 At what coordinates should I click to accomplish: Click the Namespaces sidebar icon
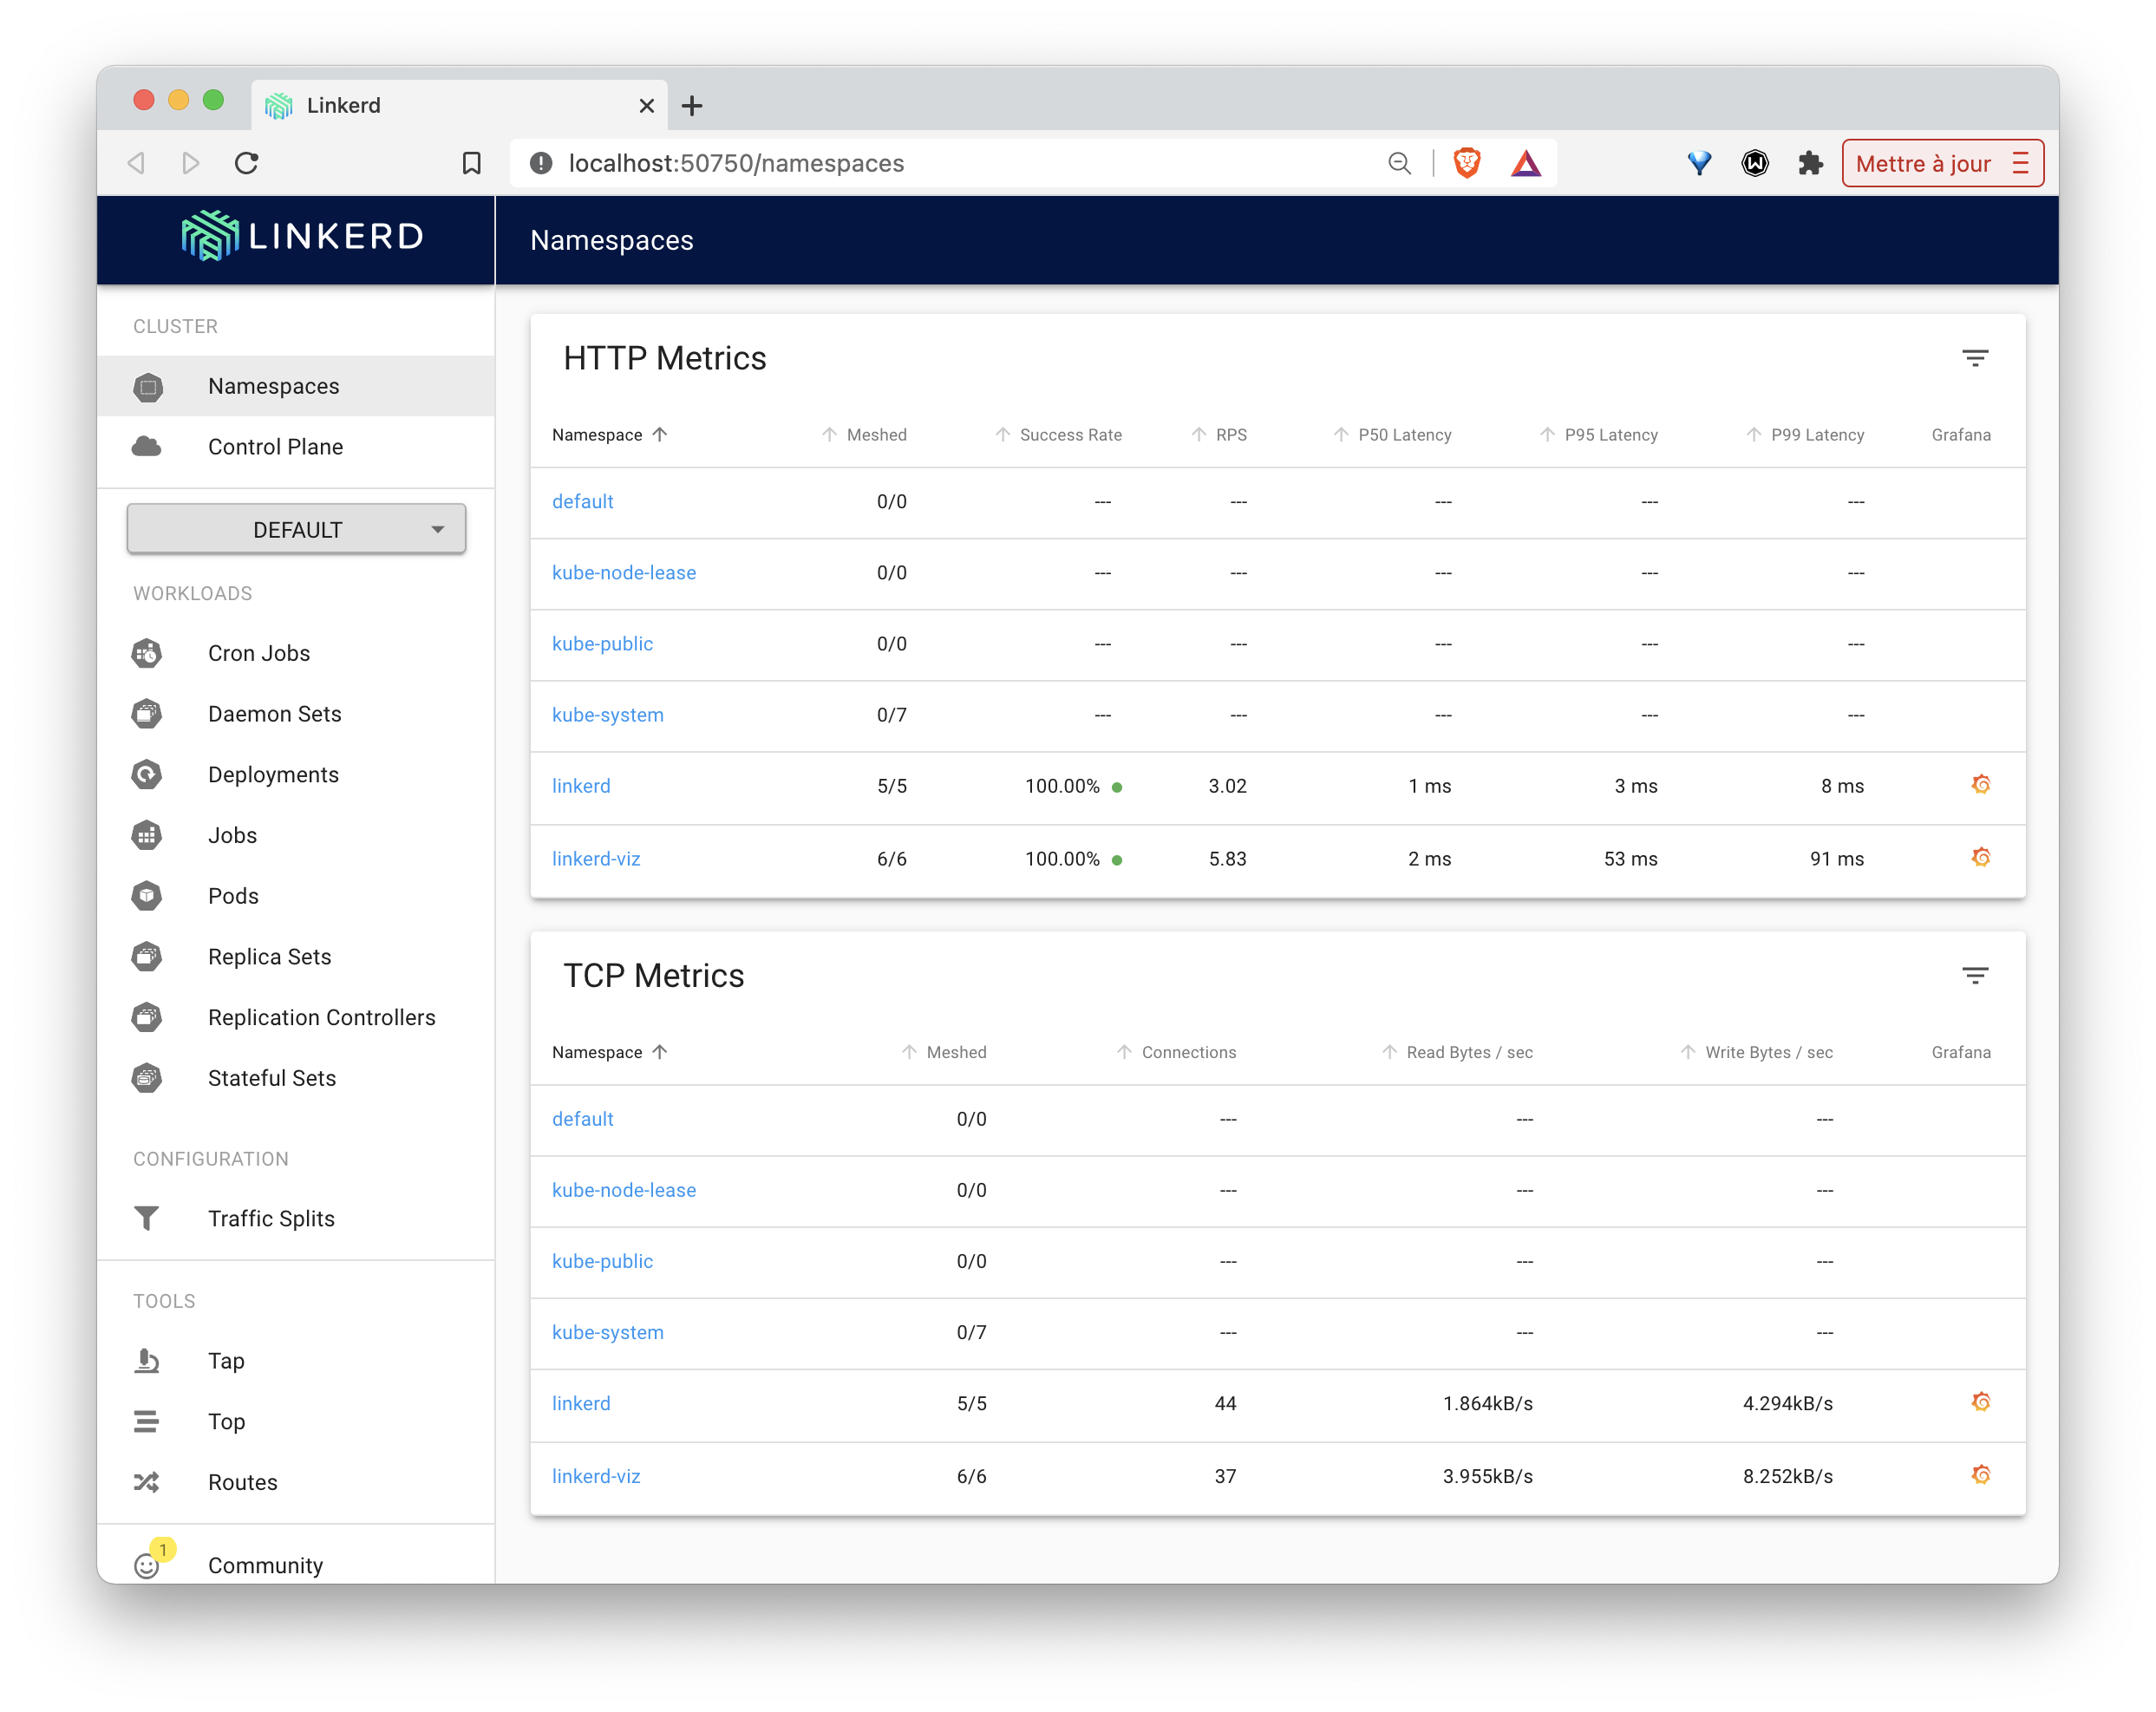(x=148, y=387)
